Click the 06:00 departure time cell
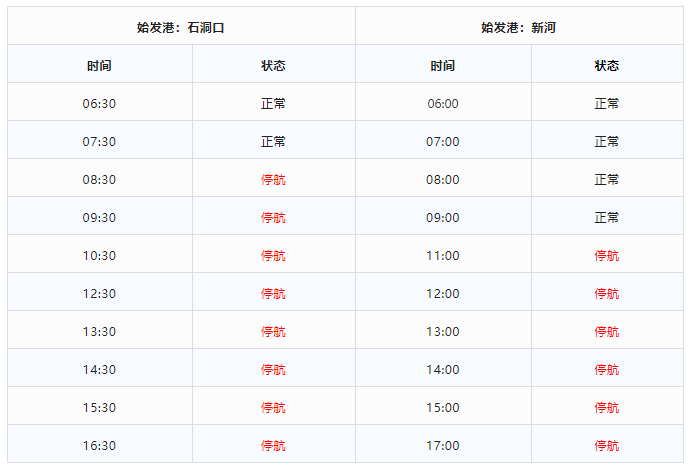 tap(443, 103)
